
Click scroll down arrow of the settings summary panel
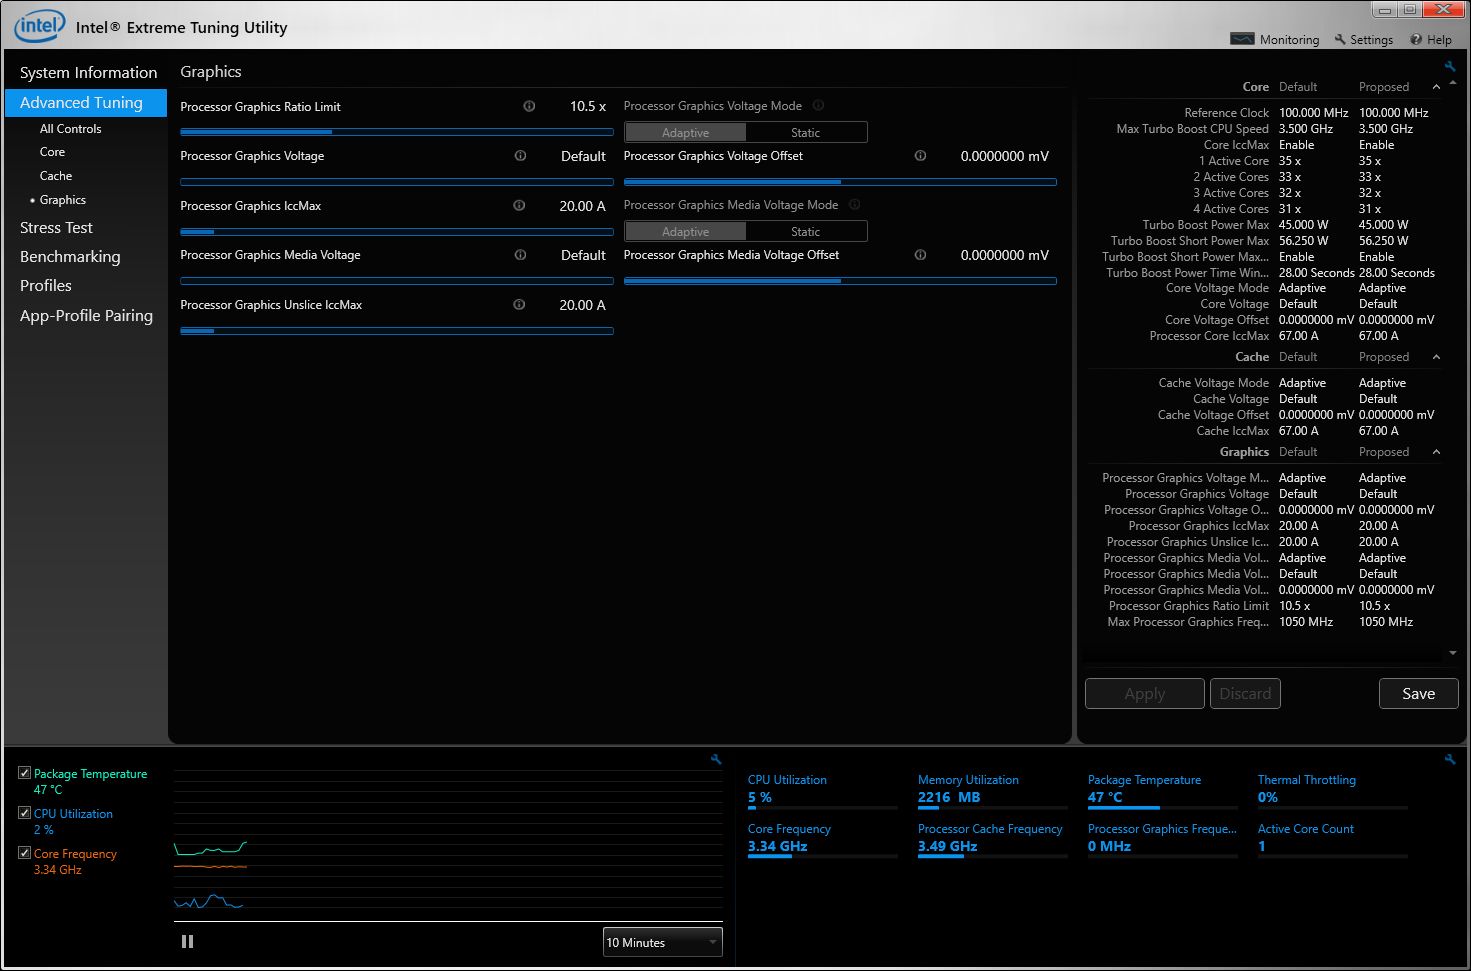1453,653
